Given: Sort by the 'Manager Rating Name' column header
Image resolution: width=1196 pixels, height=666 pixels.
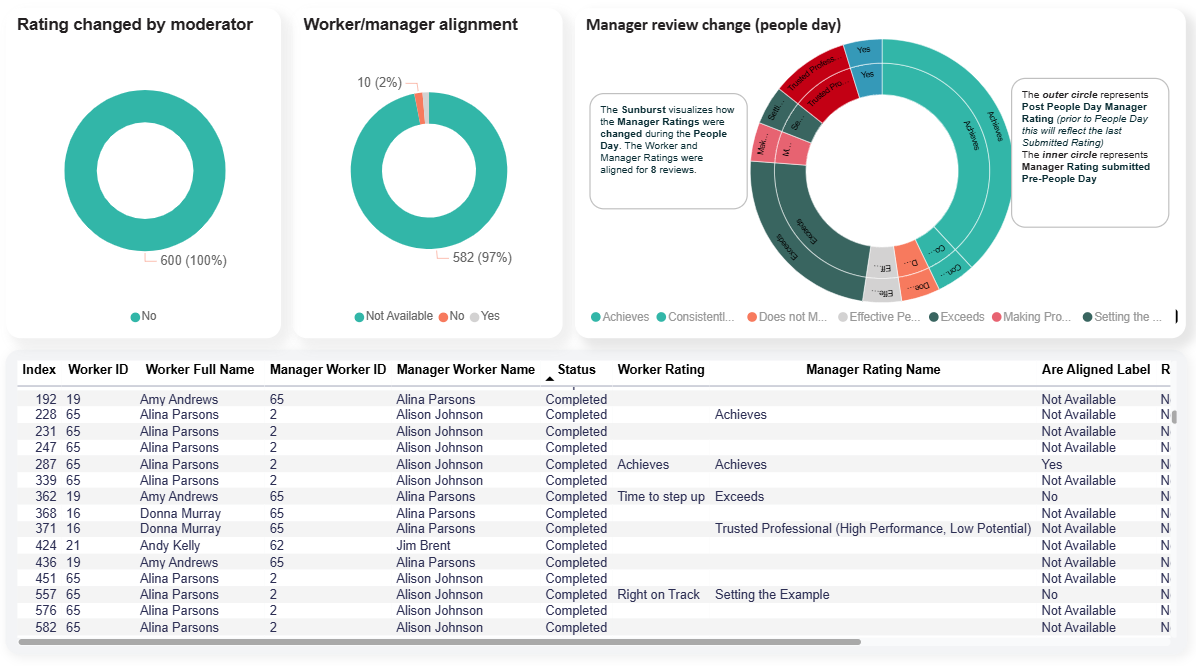Looking at the screenshot, I should pyautogui.click(x=872, y=370).
